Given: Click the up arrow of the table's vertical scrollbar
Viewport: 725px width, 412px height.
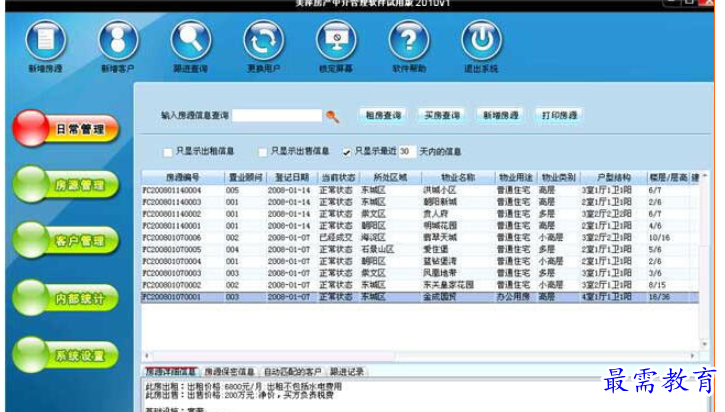Looking at the screenshot, I should pyautogui.click(x=704, y=176).
